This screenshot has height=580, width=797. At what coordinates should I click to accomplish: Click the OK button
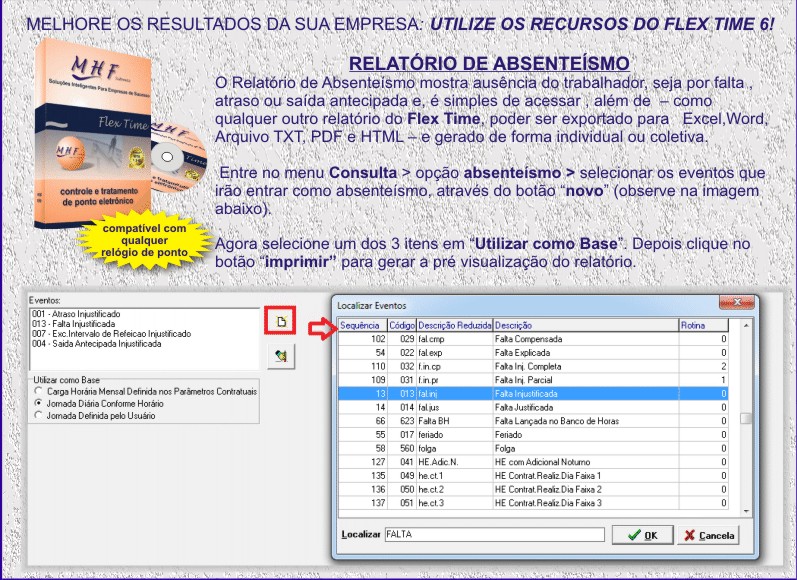642,535
